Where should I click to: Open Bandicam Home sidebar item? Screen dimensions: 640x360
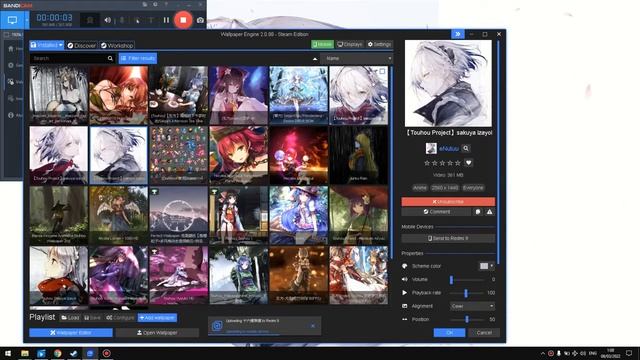coord(11,49)
